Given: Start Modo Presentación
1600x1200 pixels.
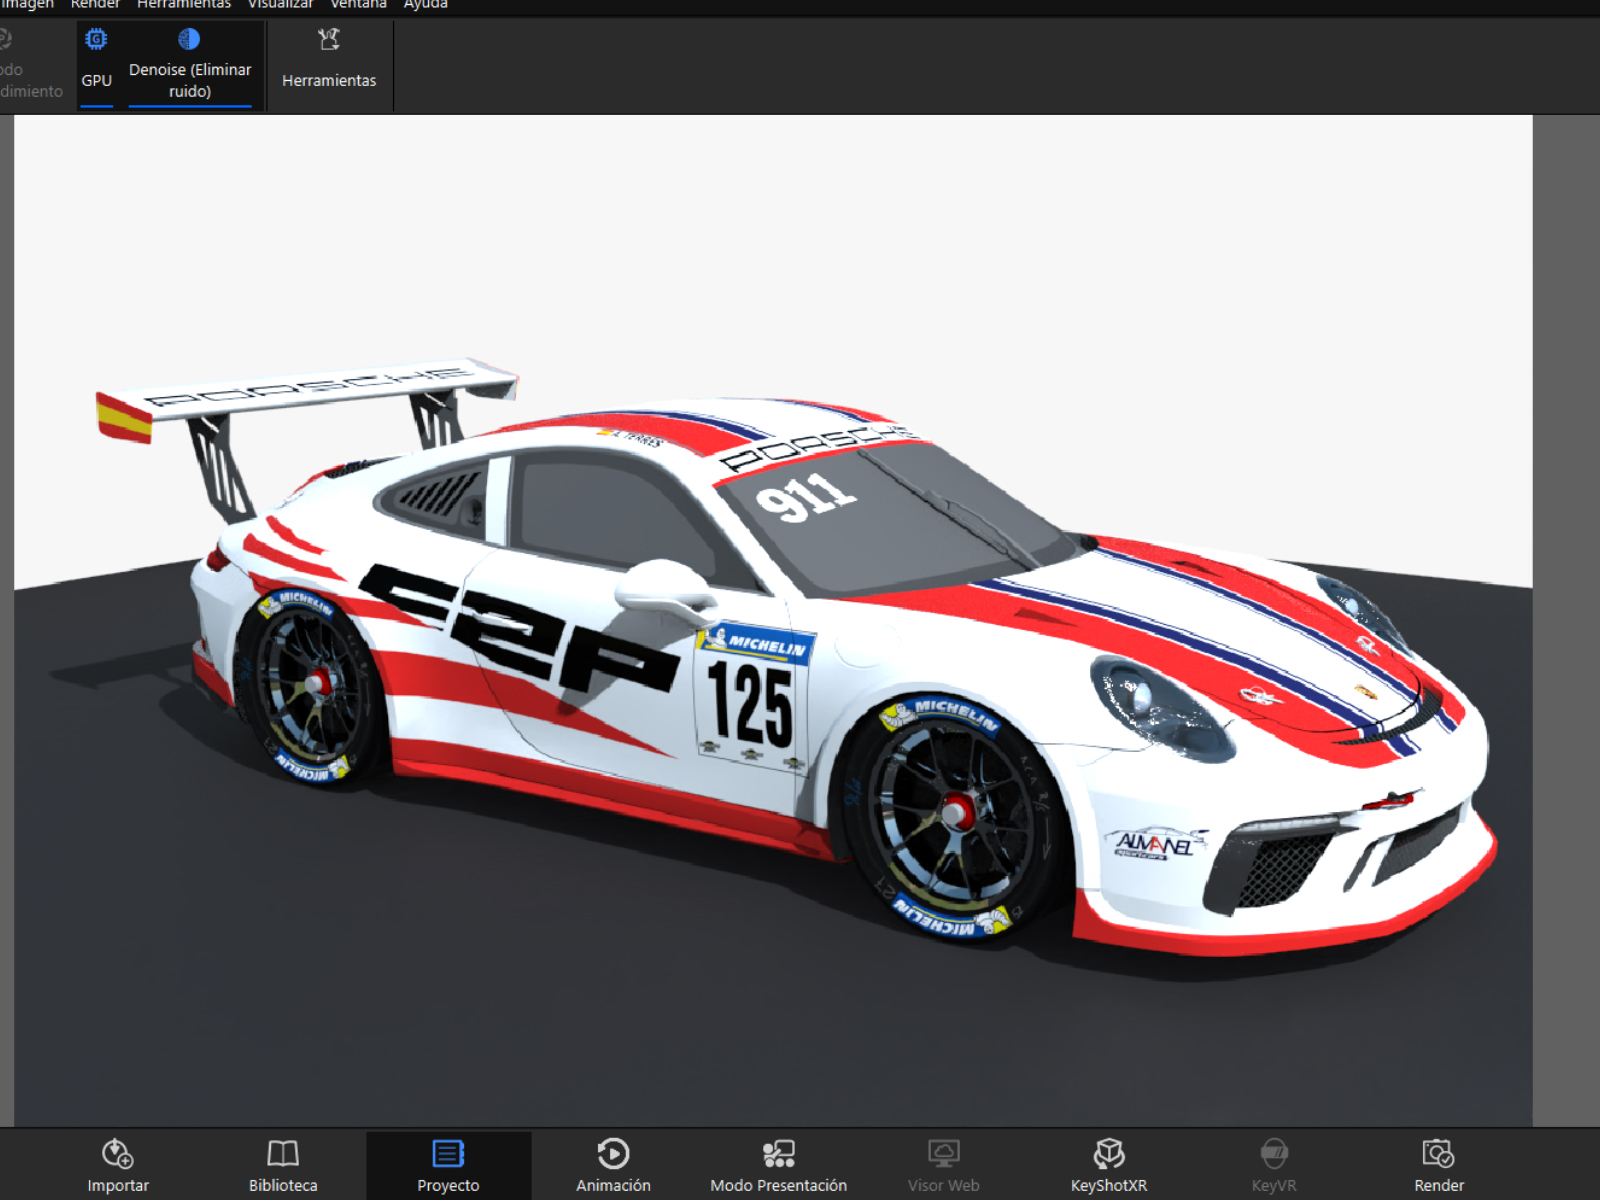Looking at the screenshot, I should [x=778, y=1165].
